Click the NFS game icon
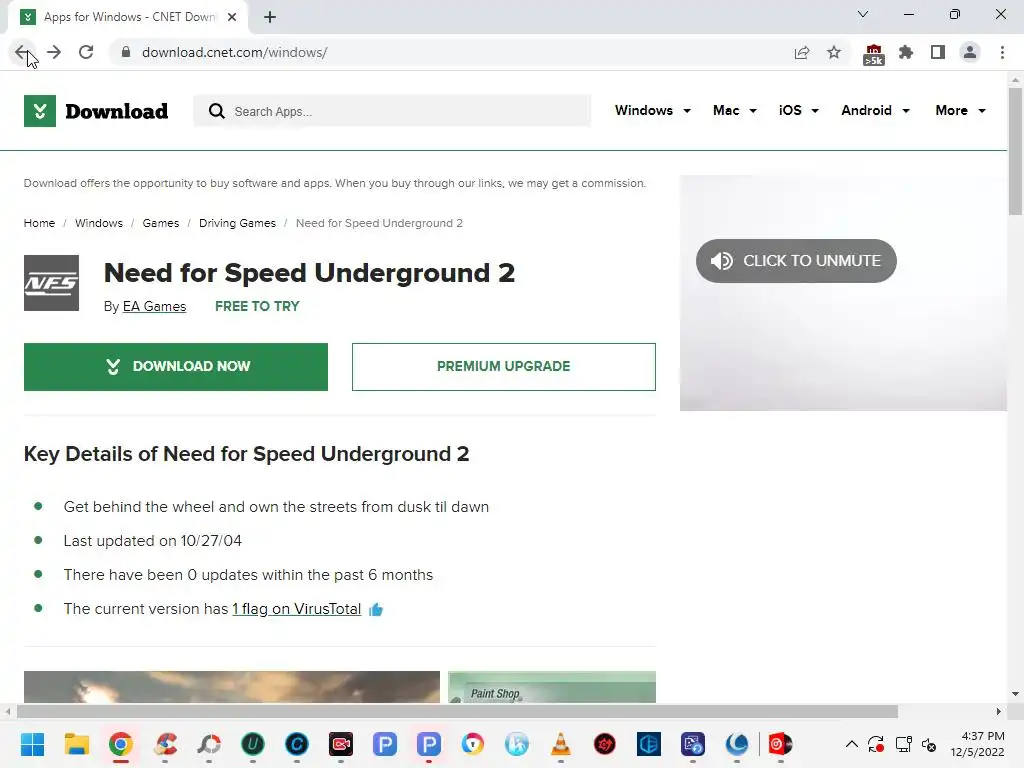Screen dimensions: 1024x768 click(52, 283)
